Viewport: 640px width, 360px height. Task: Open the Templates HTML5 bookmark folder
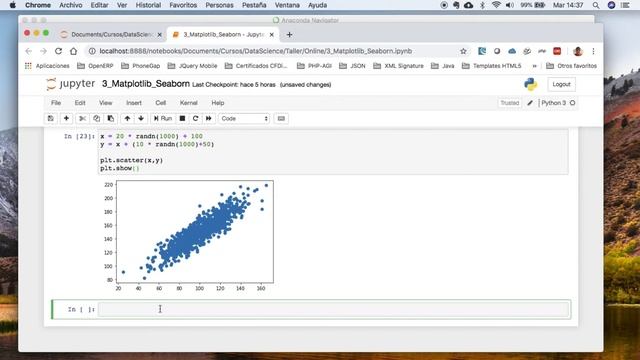pyautogui.click(x=491, y=66)
